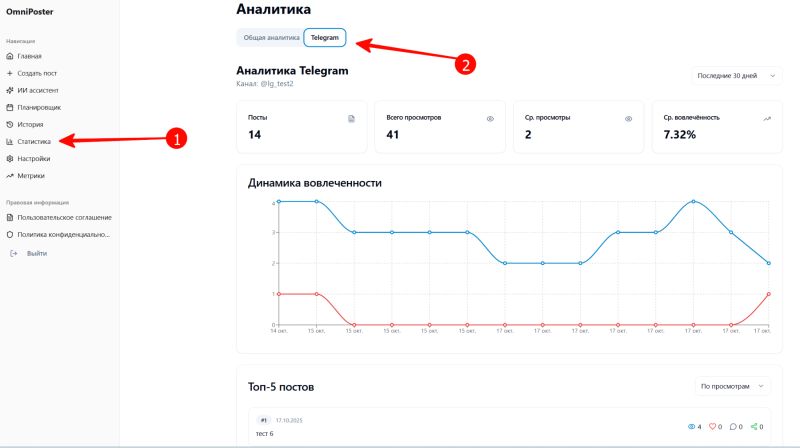Click the Планировщик calendar icon
Viewport: 800px width, 448px height.
point(10,107)
